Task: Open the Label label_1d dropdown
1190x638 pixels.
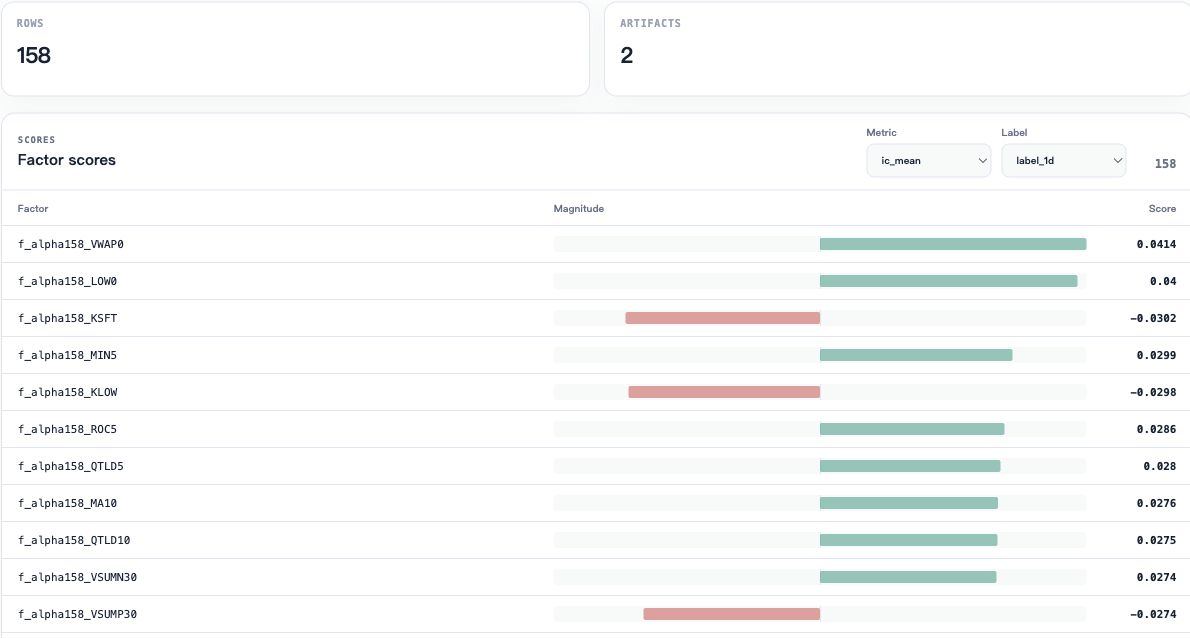Action: point(1063,161)
